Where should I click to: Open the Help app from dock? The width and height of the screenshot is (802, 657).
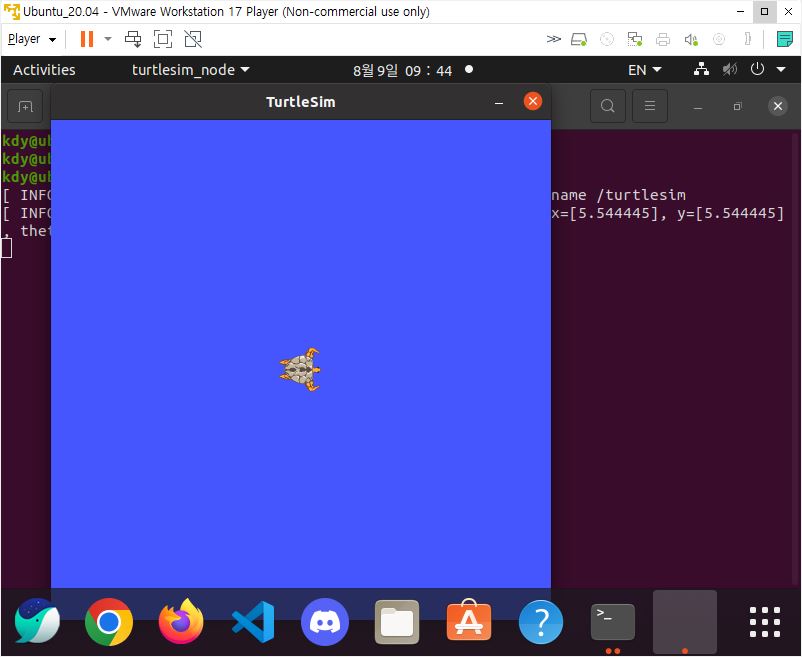541,622
